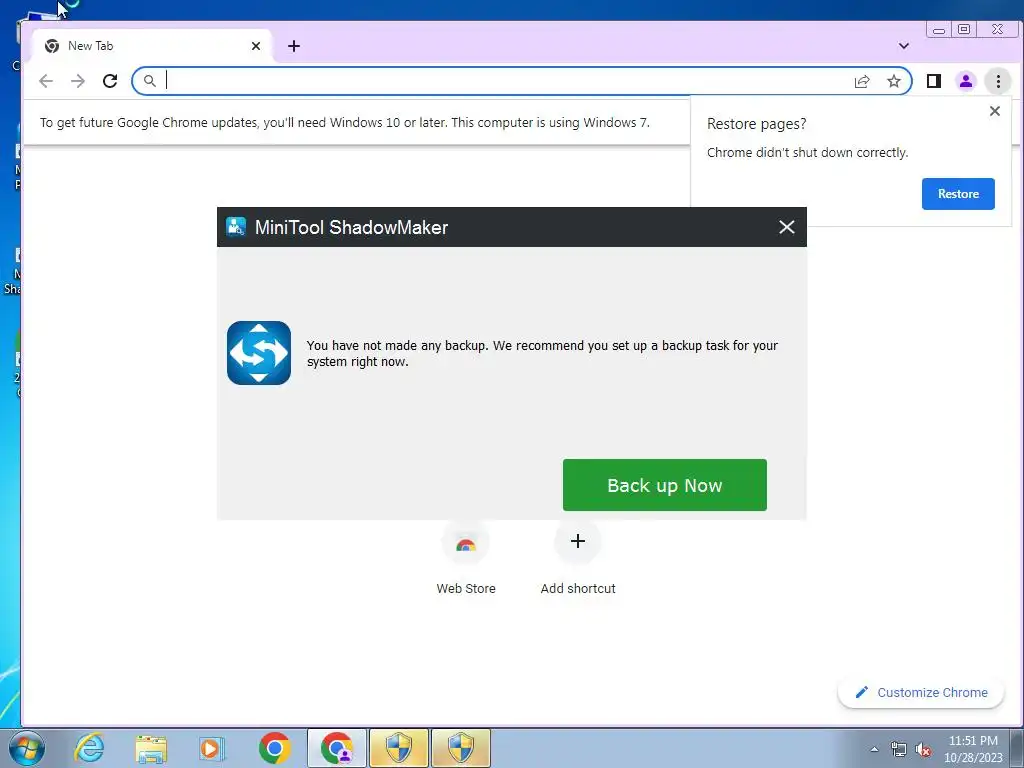Open the Windows Start menu

coord(27,748)
